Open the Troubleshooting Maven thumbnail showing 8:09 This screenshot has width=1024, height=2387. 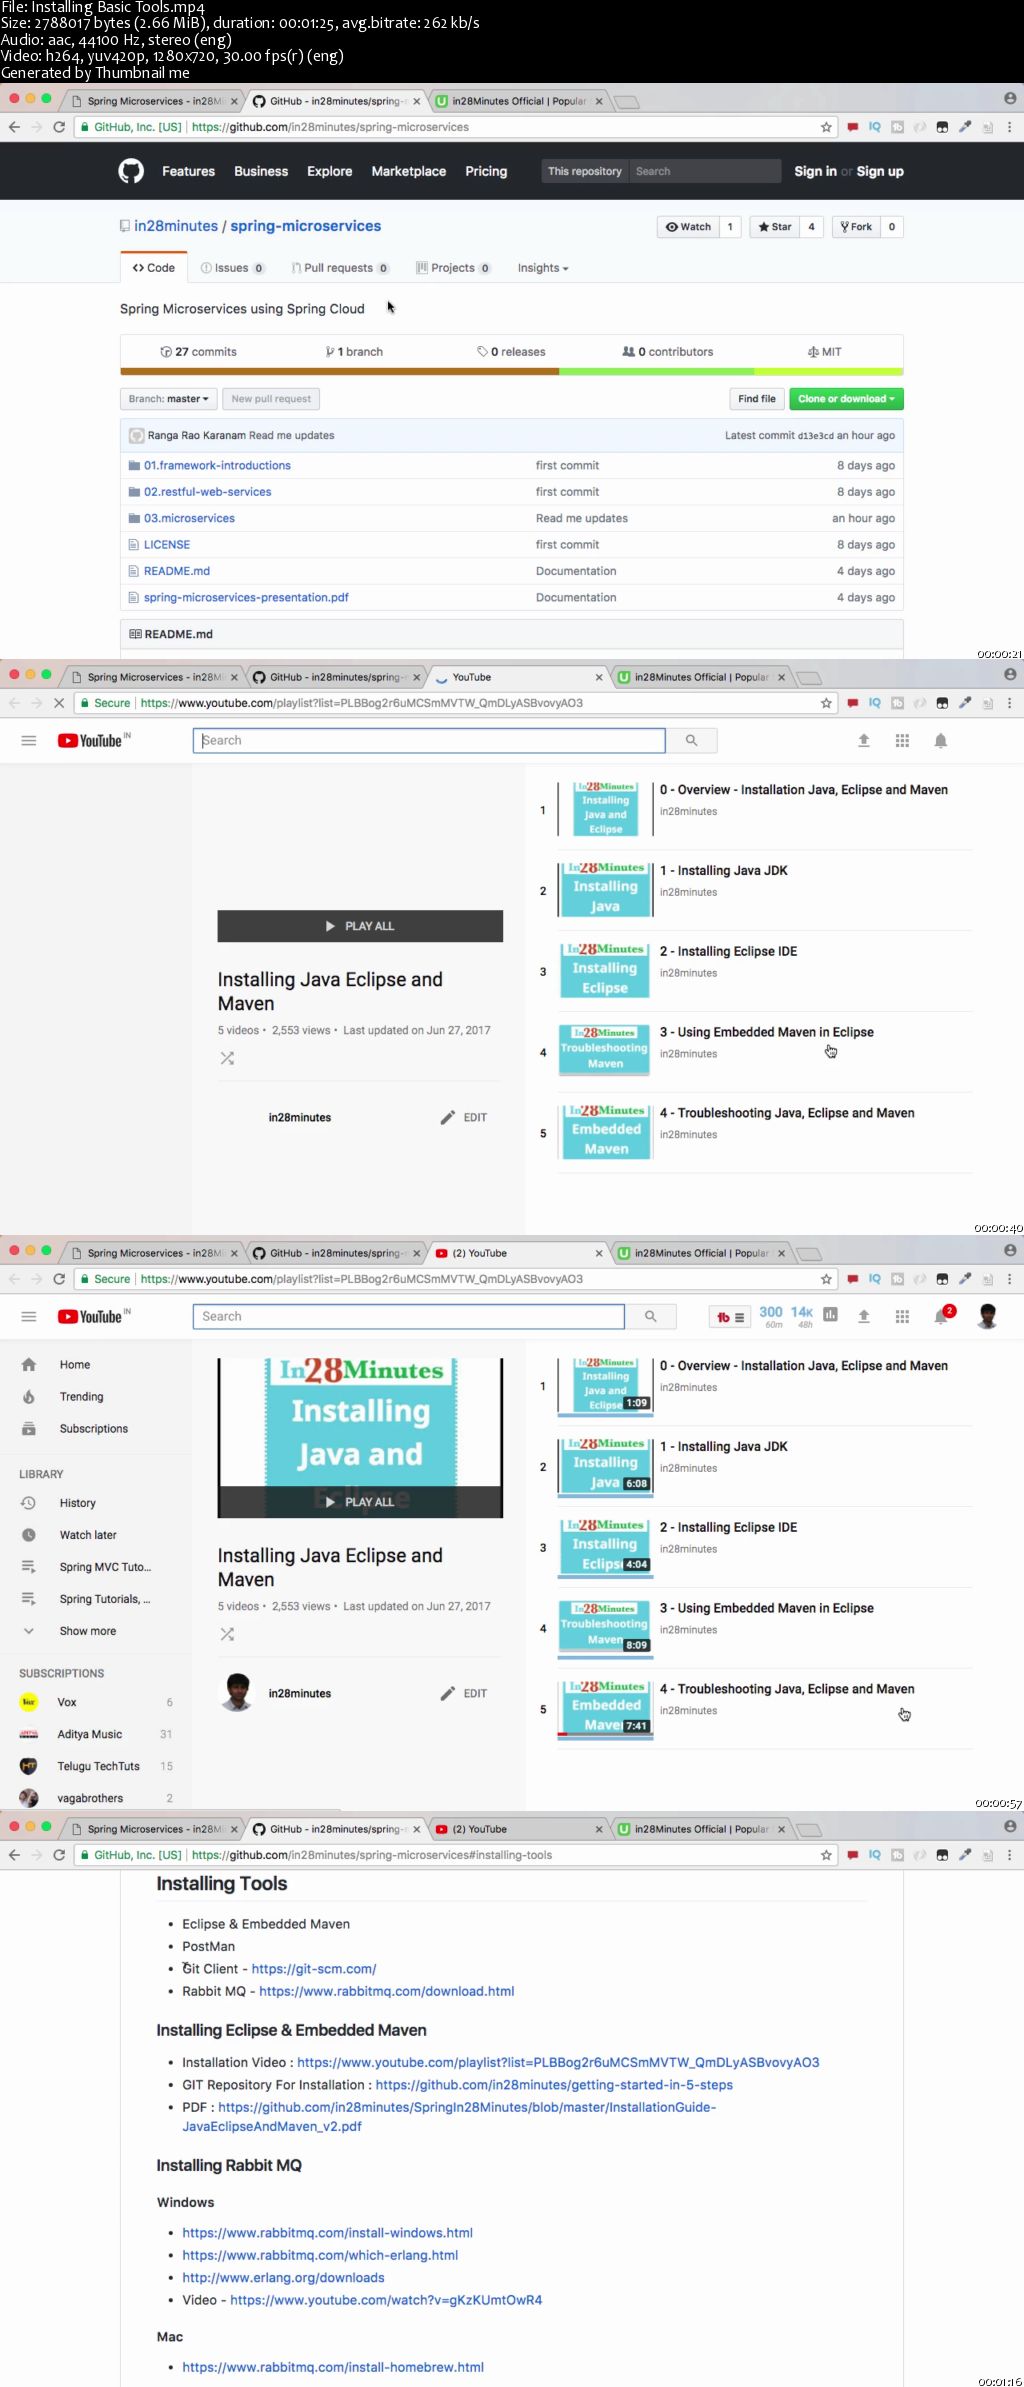pyautogui.click(x=605, y=1628)
